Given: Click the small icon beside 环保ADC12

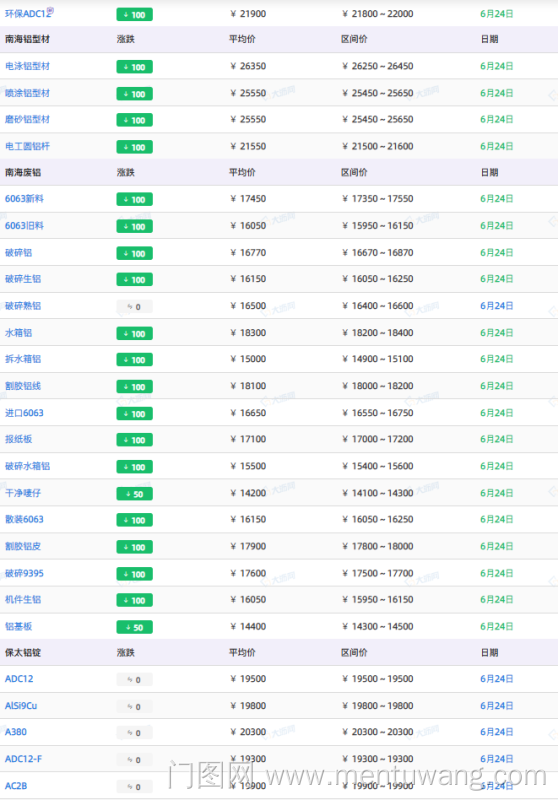Looking at the screenshot, I should pos(50,10).
